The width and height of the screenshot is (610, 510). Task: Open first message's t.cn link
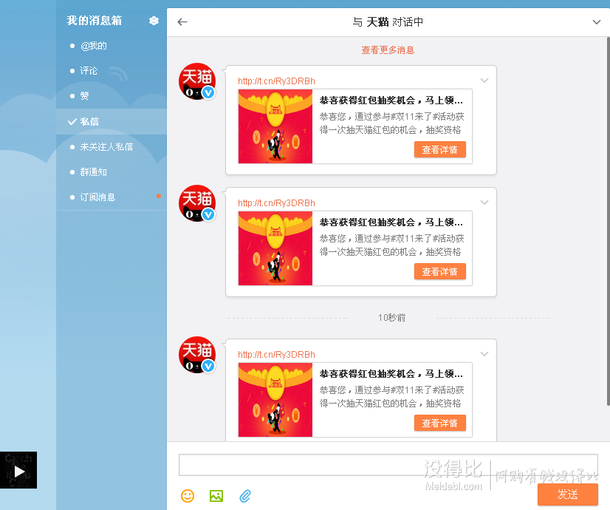(277, 81)
